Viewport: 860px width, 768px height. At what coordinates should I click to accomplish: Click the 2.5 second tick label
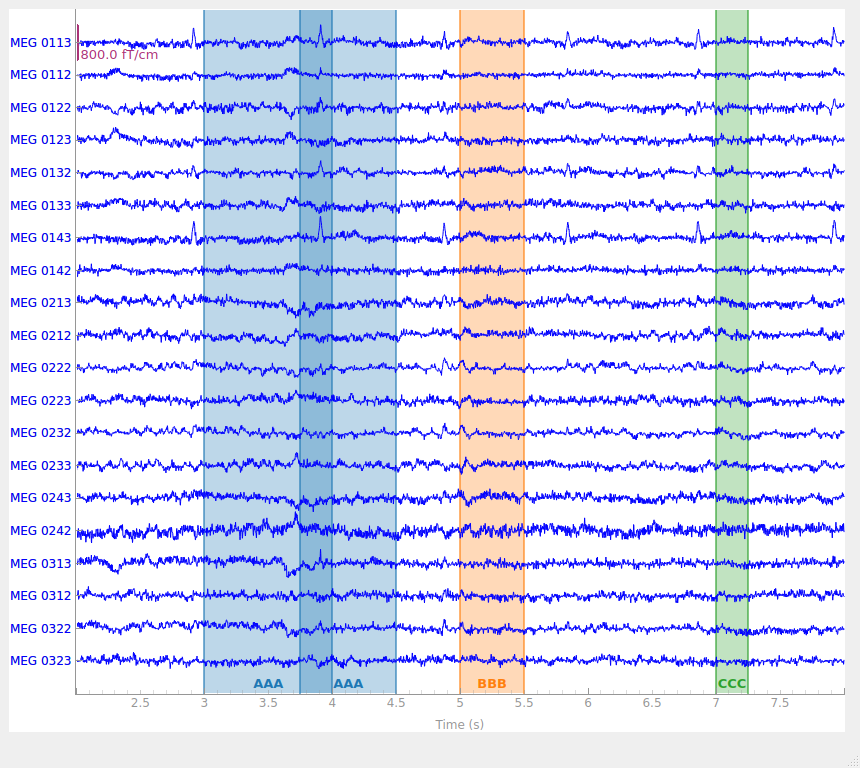click(140, 703)
